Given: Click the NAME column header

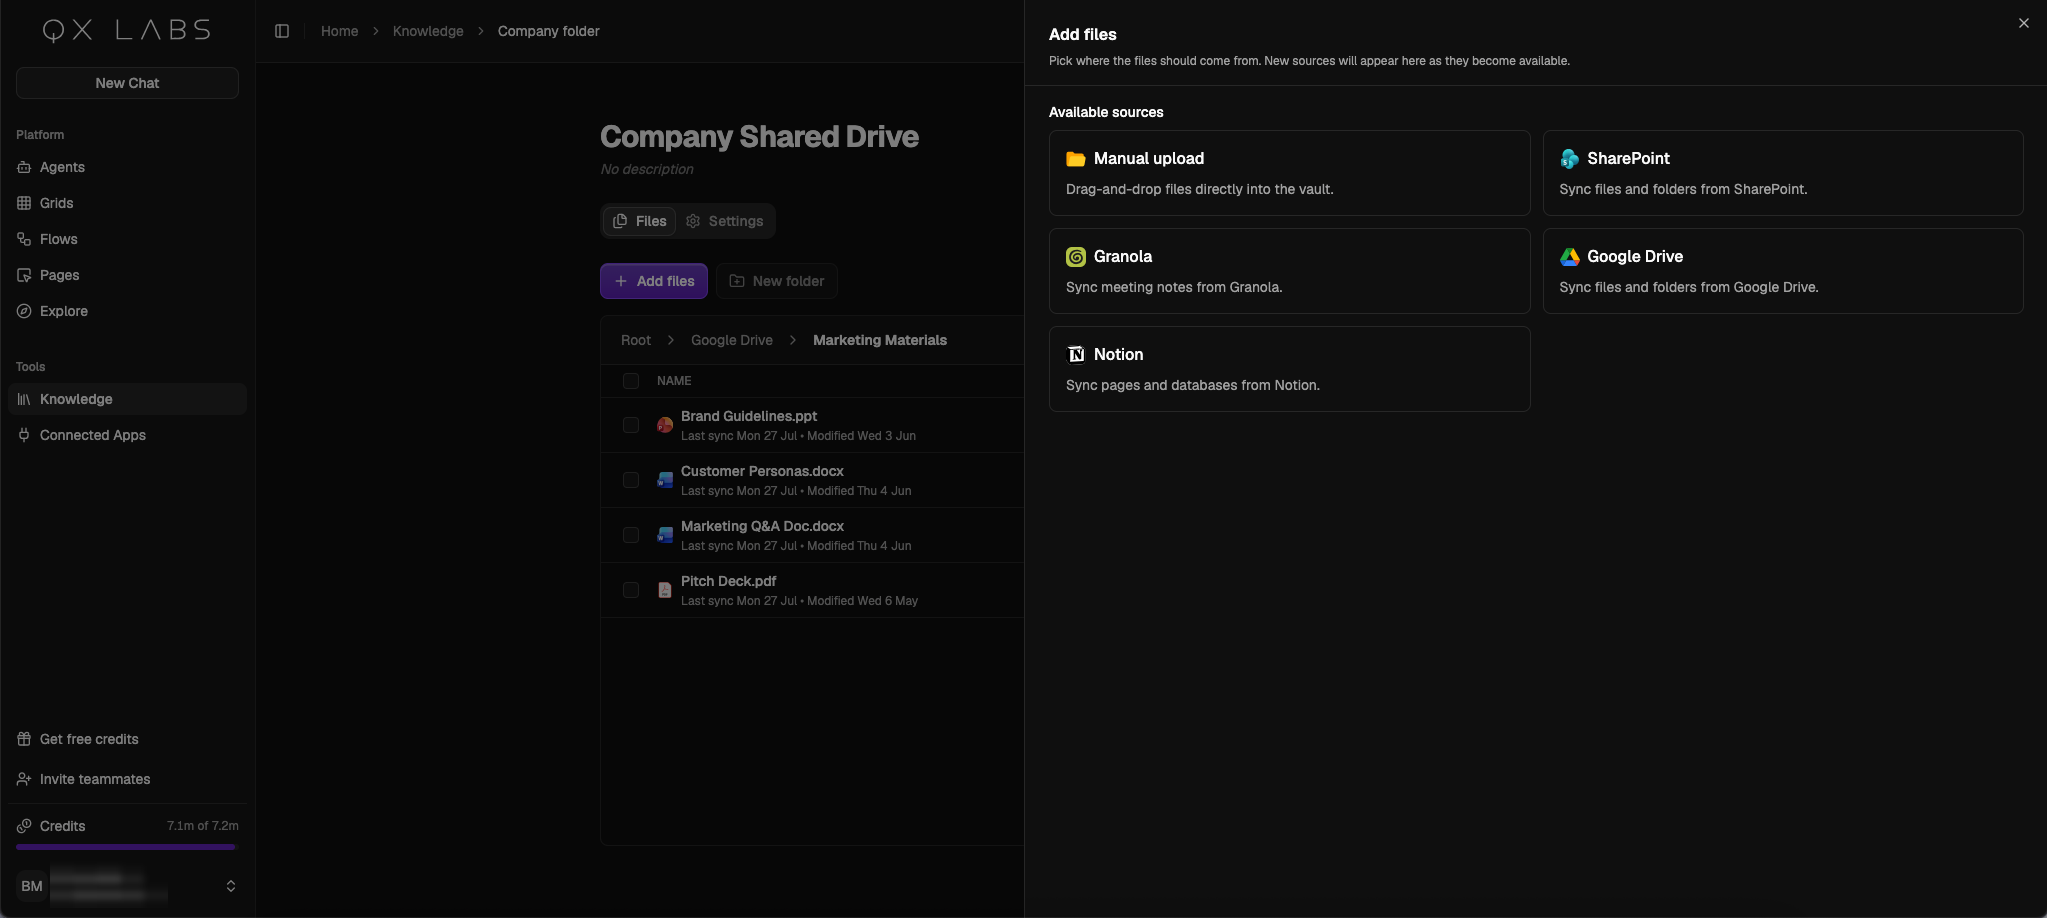Looking at the screenshot, I should coord(674,381).
